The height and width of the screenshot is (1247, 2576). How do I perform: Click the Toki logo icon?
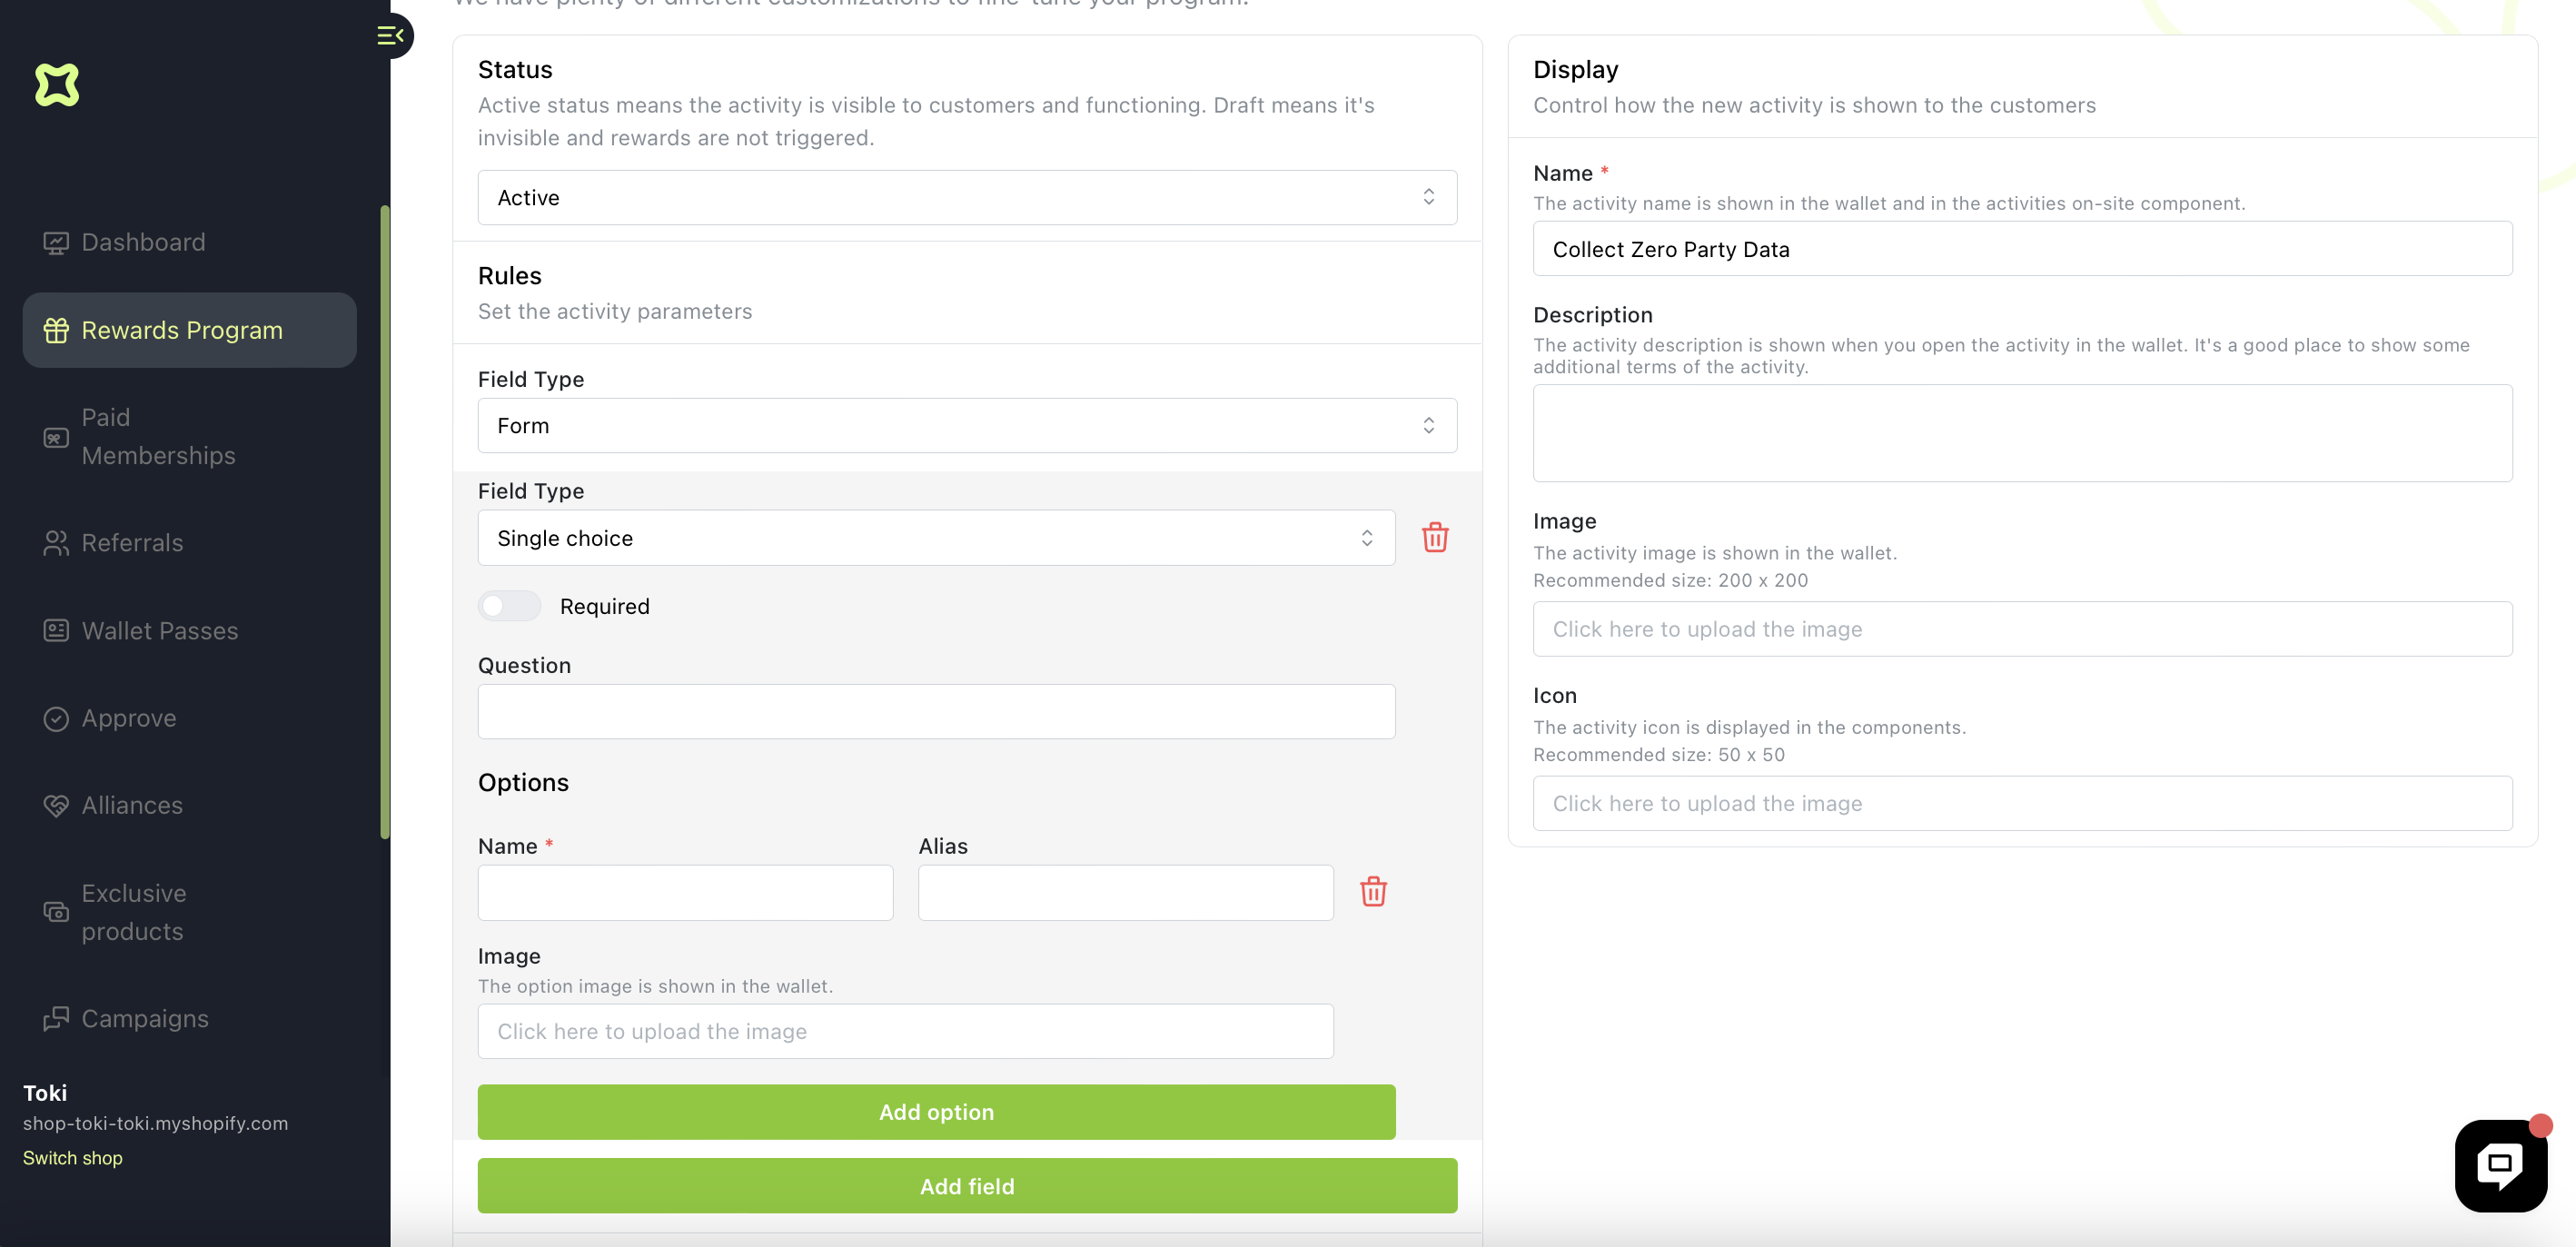pyautogui.click(x=57, y=85)
